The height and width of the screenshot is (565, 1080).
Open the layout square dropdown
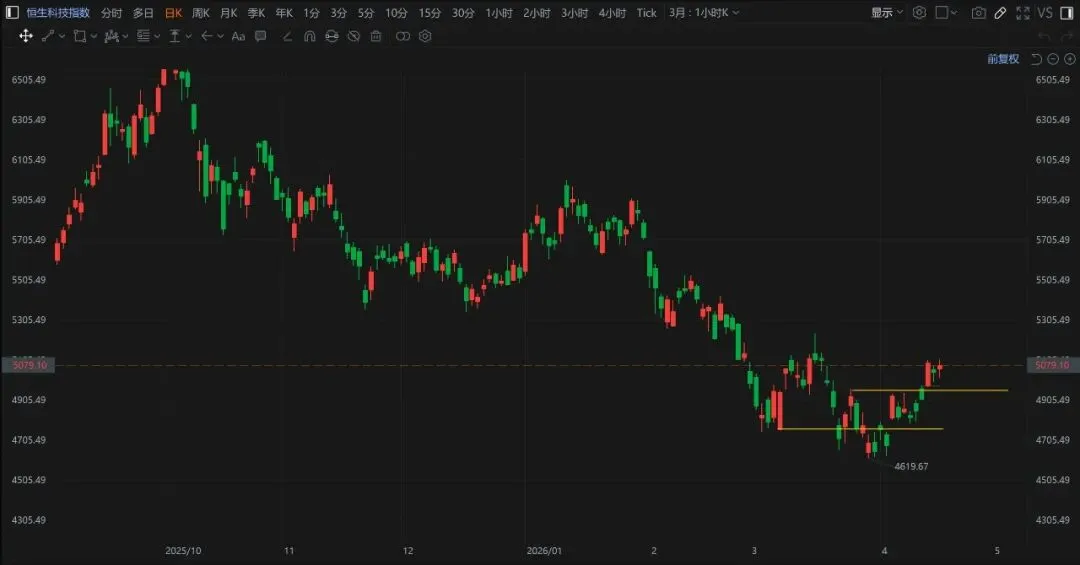[946, 12]
